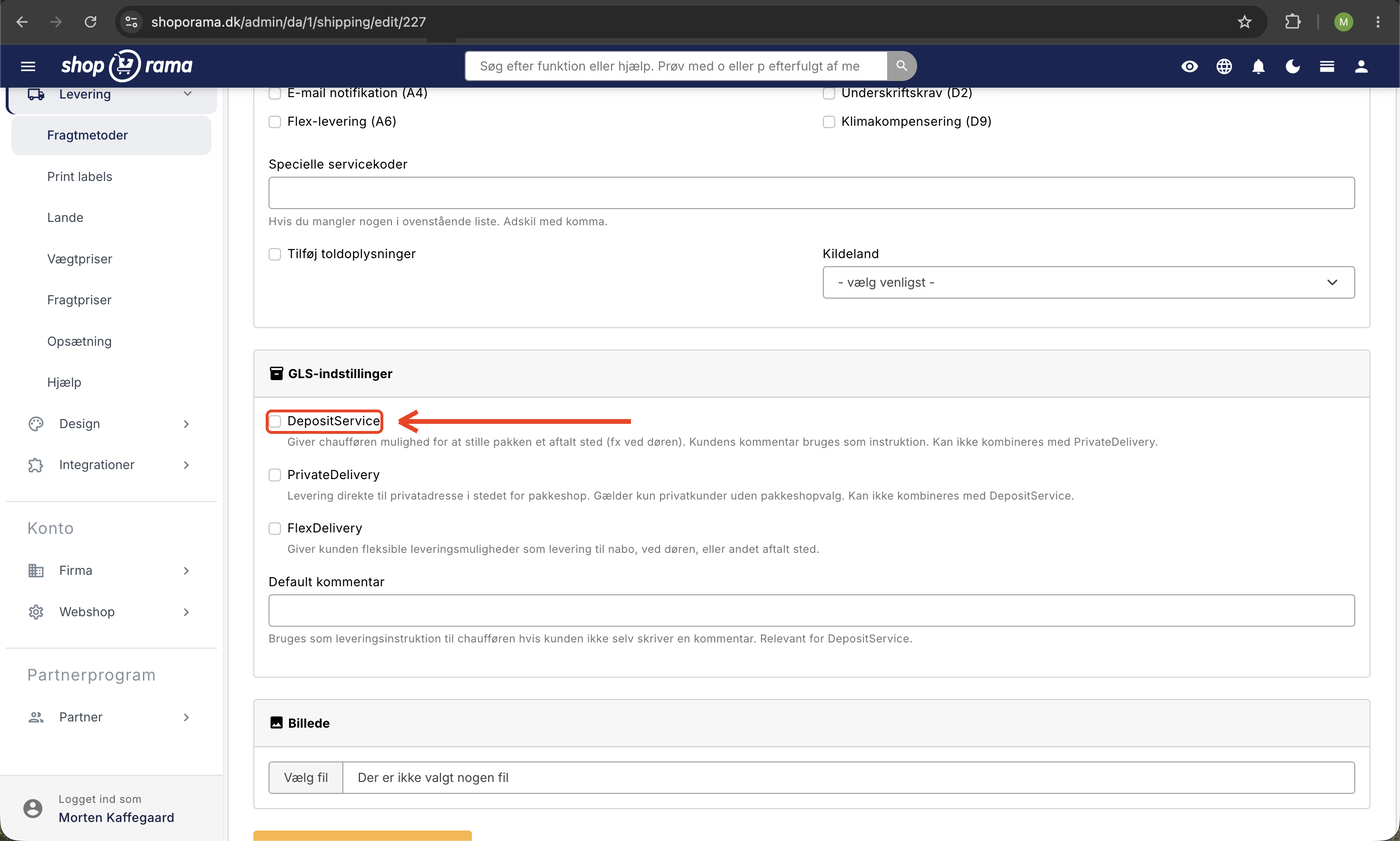Collapse the Levering chevron
The height and width of the screenshot is (841, 1400).
pos(187,94)
